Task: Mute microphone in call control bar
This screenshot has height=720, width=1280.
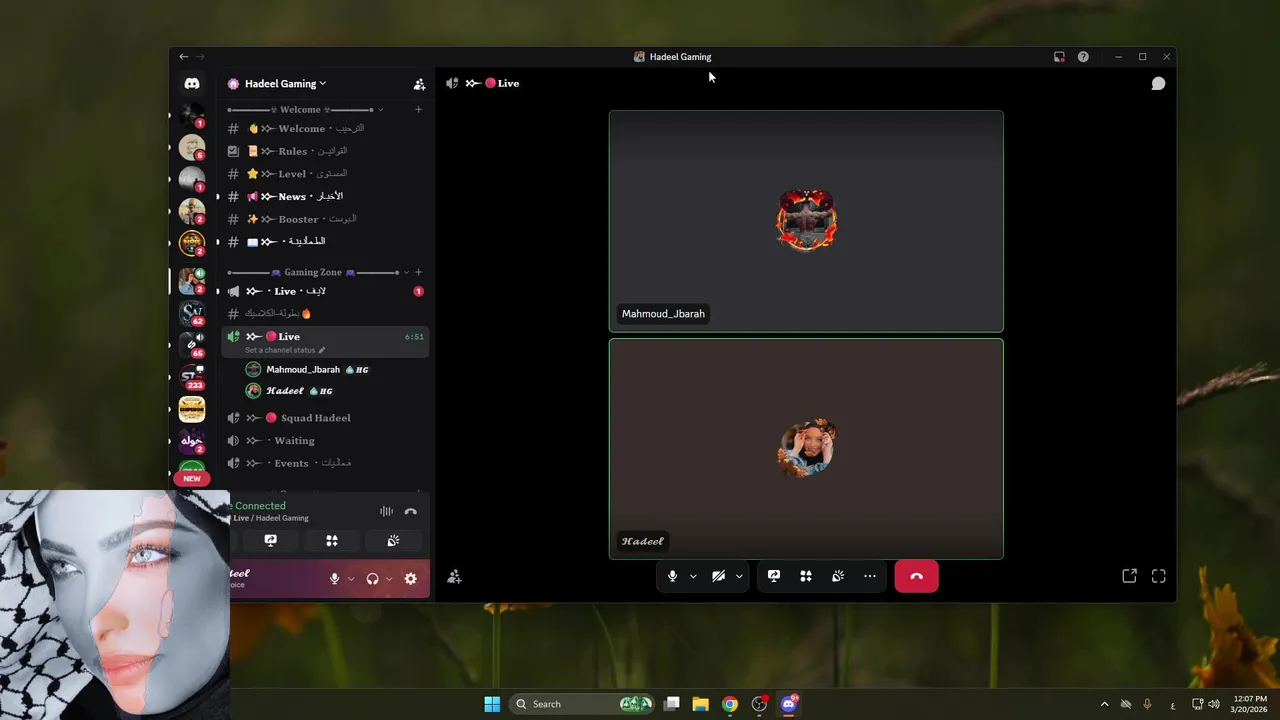Action: 673,576
